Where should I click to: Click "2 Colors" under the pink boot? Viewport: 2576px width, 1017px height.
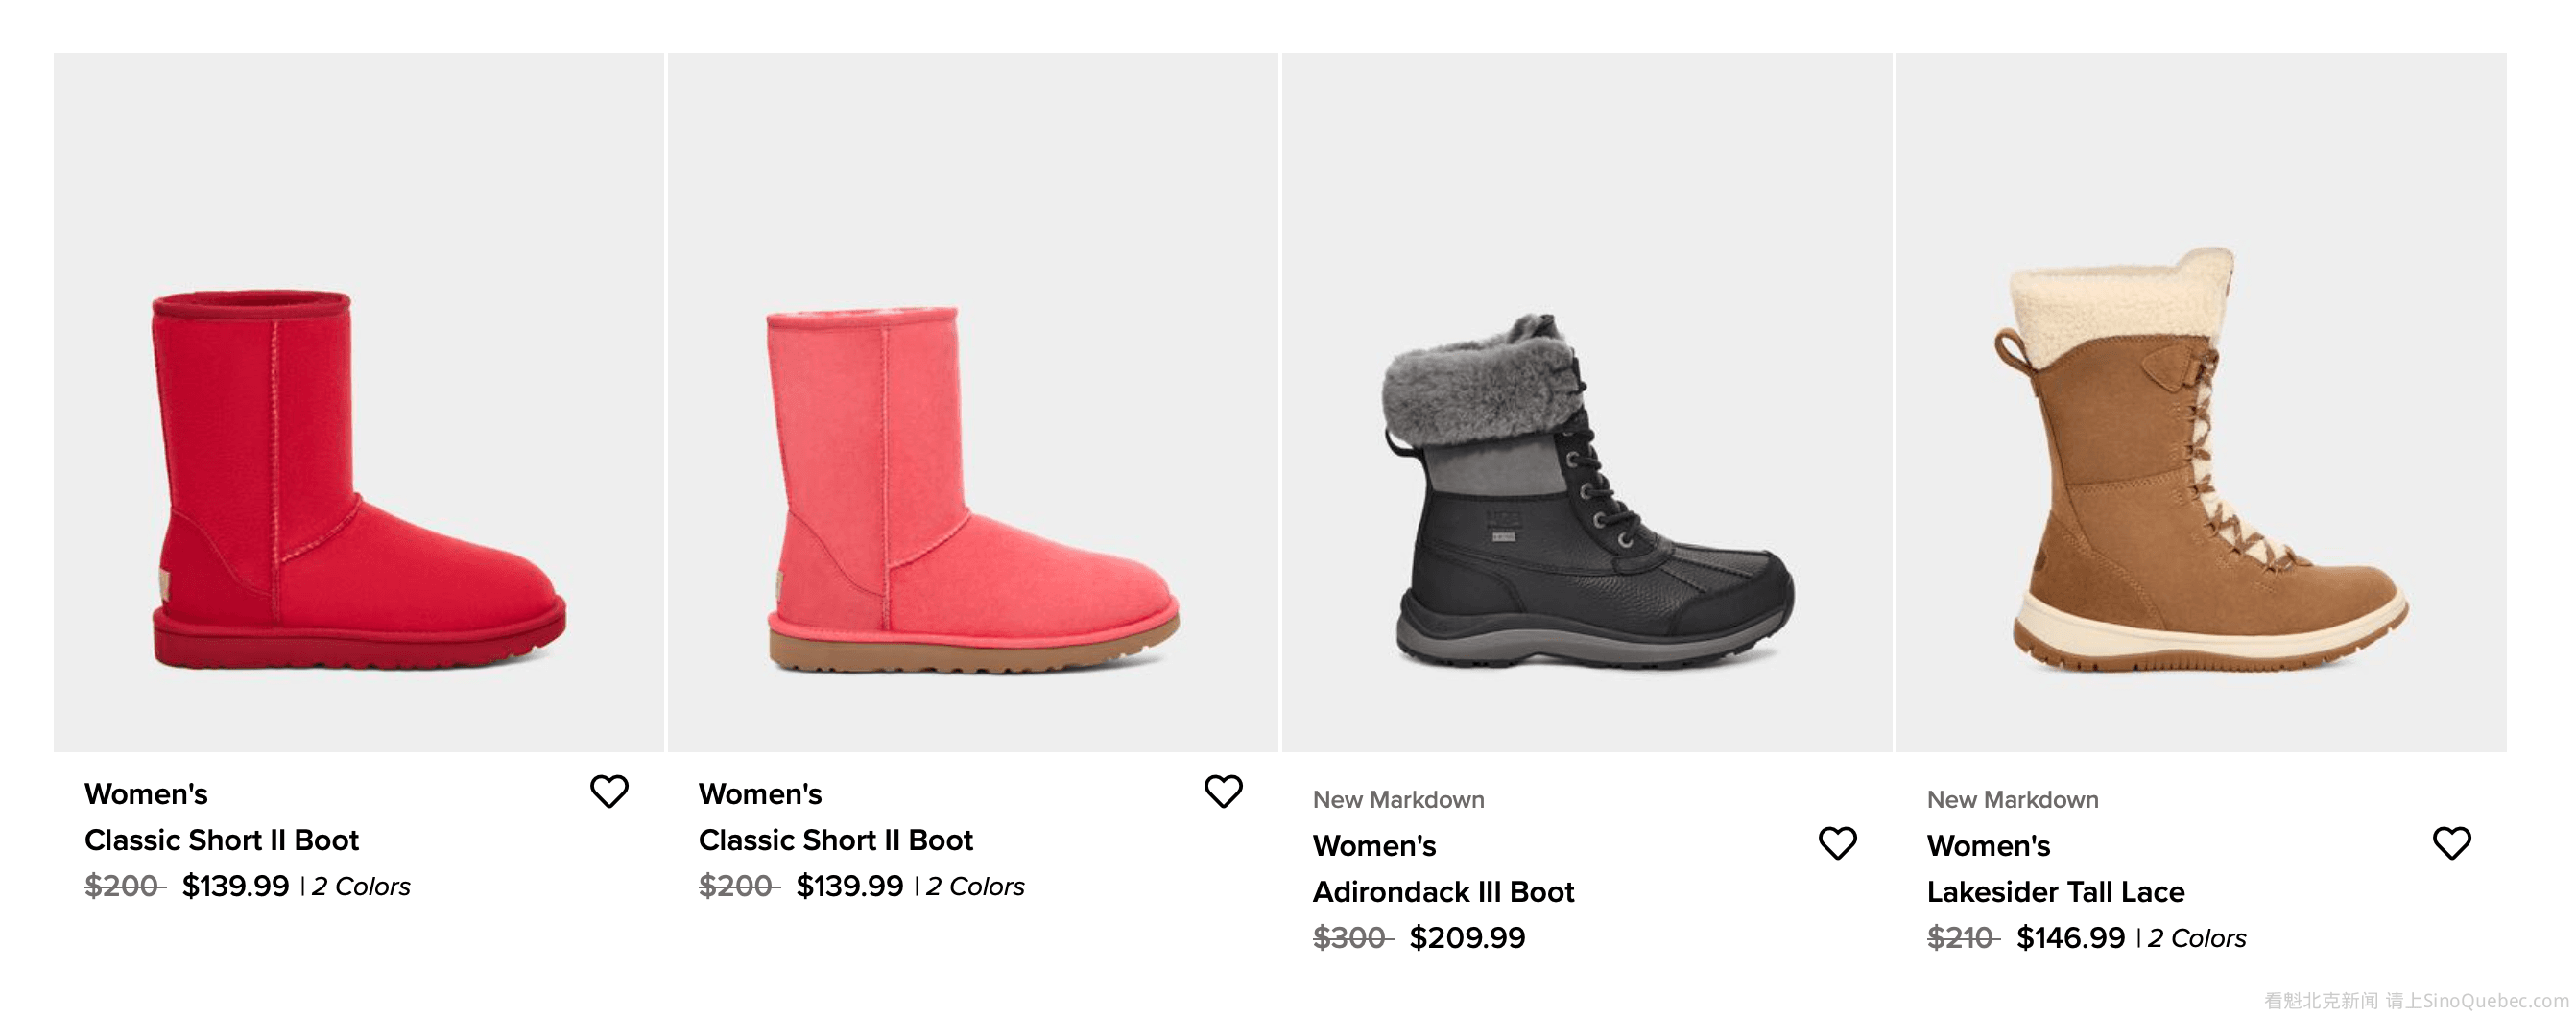(x=975, y=887)
